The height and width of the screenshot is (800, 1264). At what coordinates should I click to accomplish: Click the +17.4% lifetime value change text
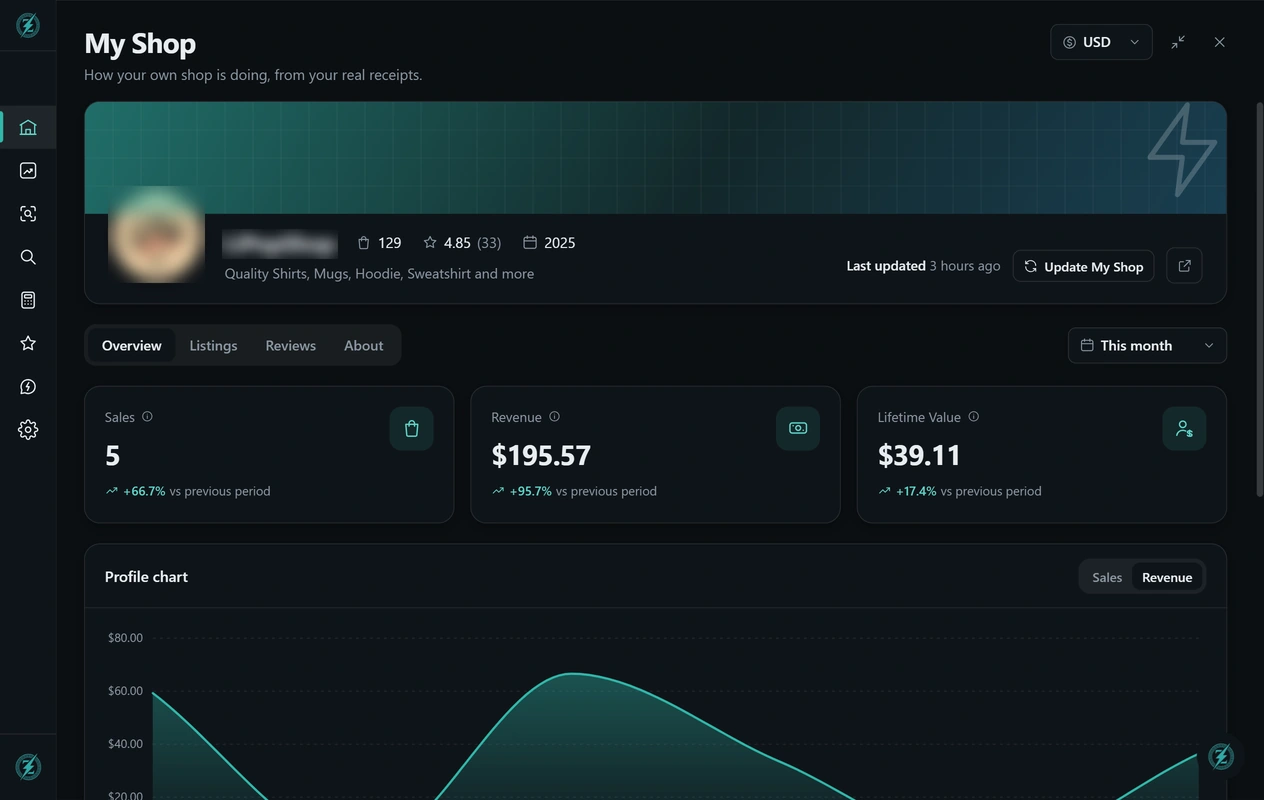[916, 491]
